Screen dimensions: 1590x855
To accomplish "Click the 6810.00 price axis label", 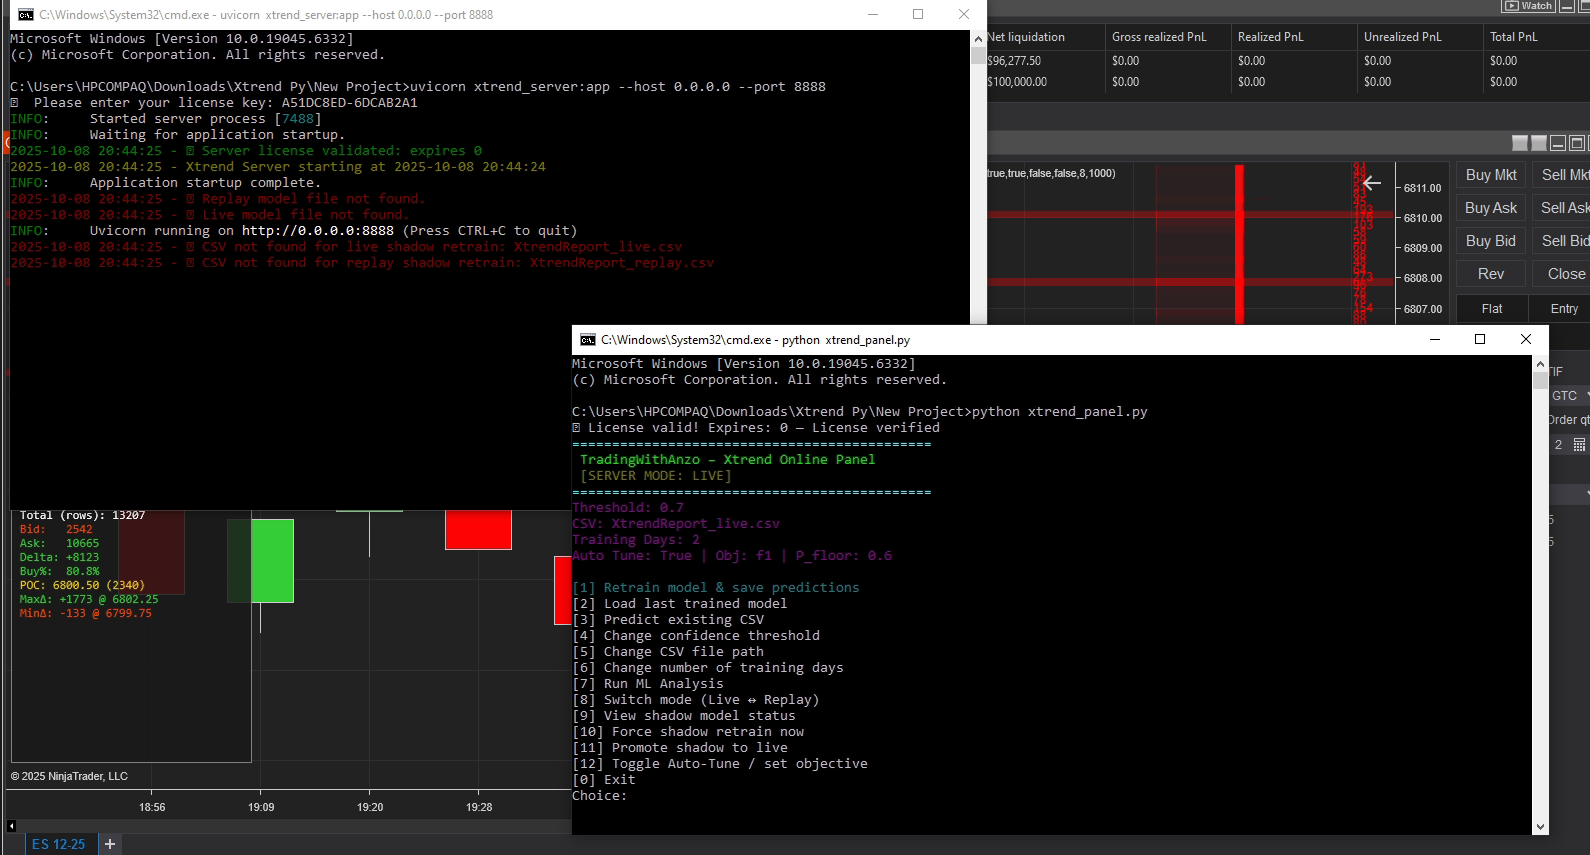I will point(1422,218).
